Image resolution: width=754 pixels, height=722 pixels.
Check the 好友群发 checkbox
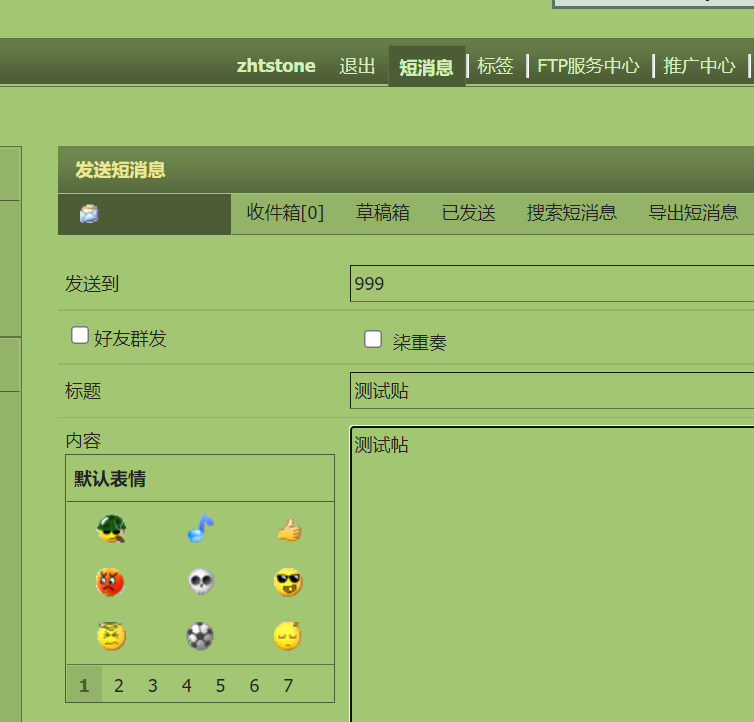(80, 335)
